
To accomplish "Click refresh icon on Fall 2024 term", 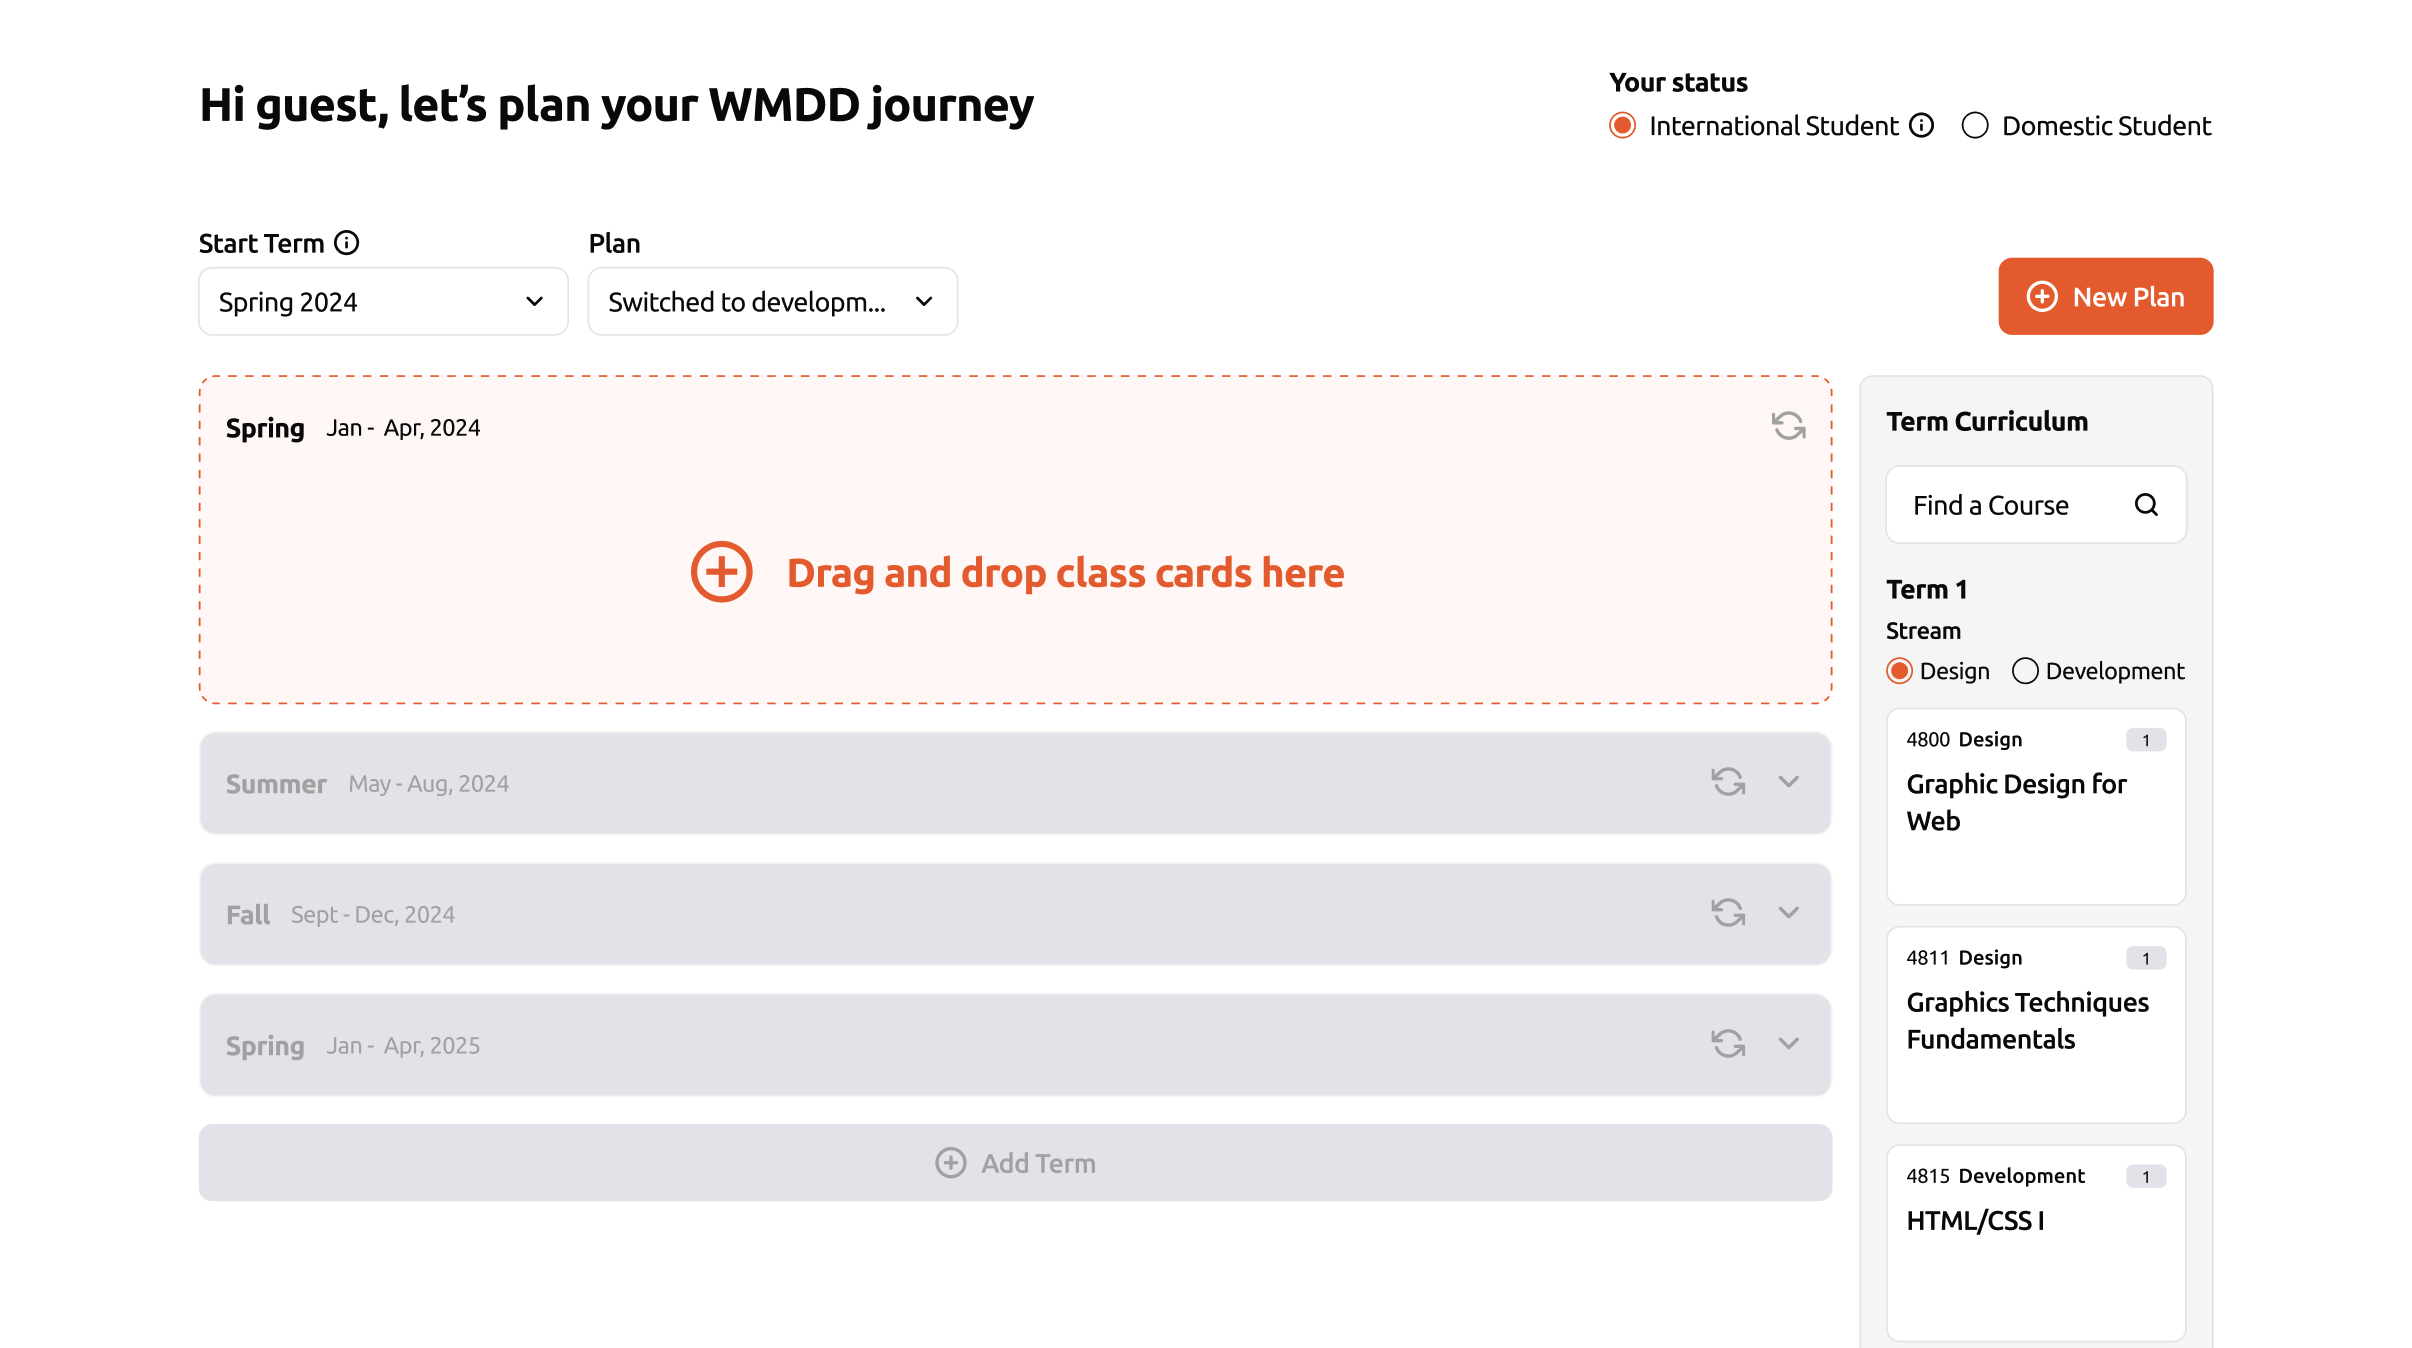I will 1727,913.
